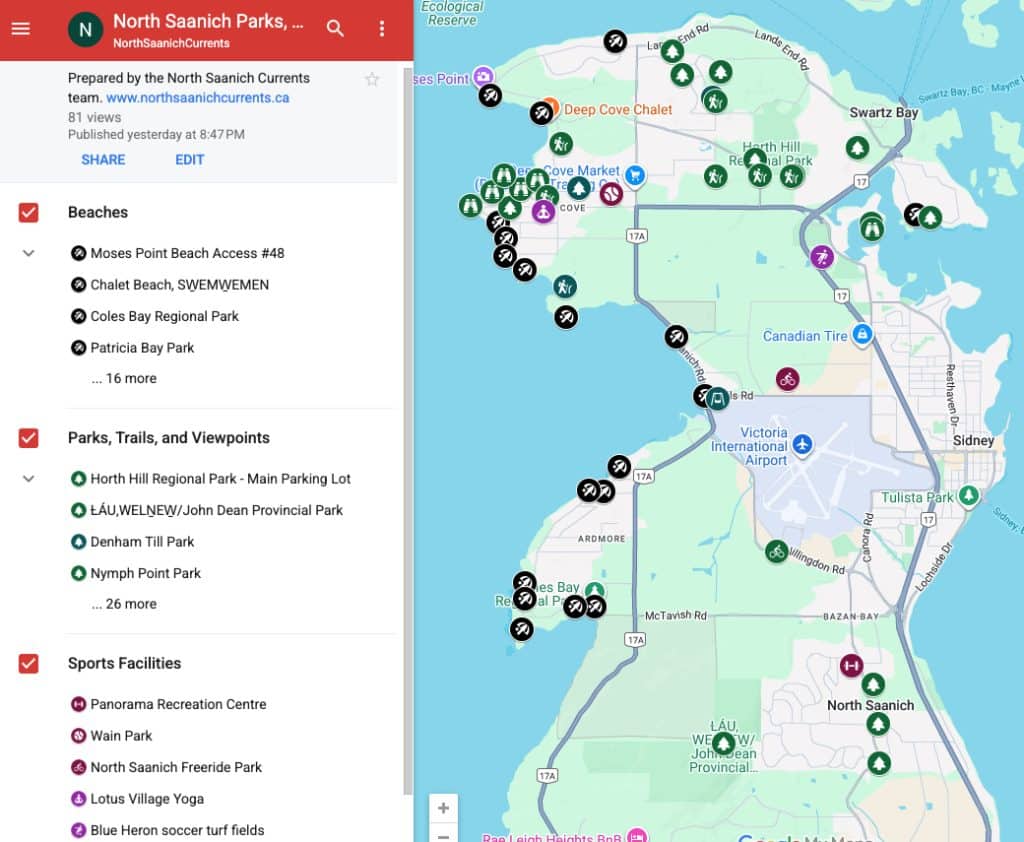Click the SHARE button
This screenshot has height=842, width=1024.
pyautogui.click(x=103, y=160)
